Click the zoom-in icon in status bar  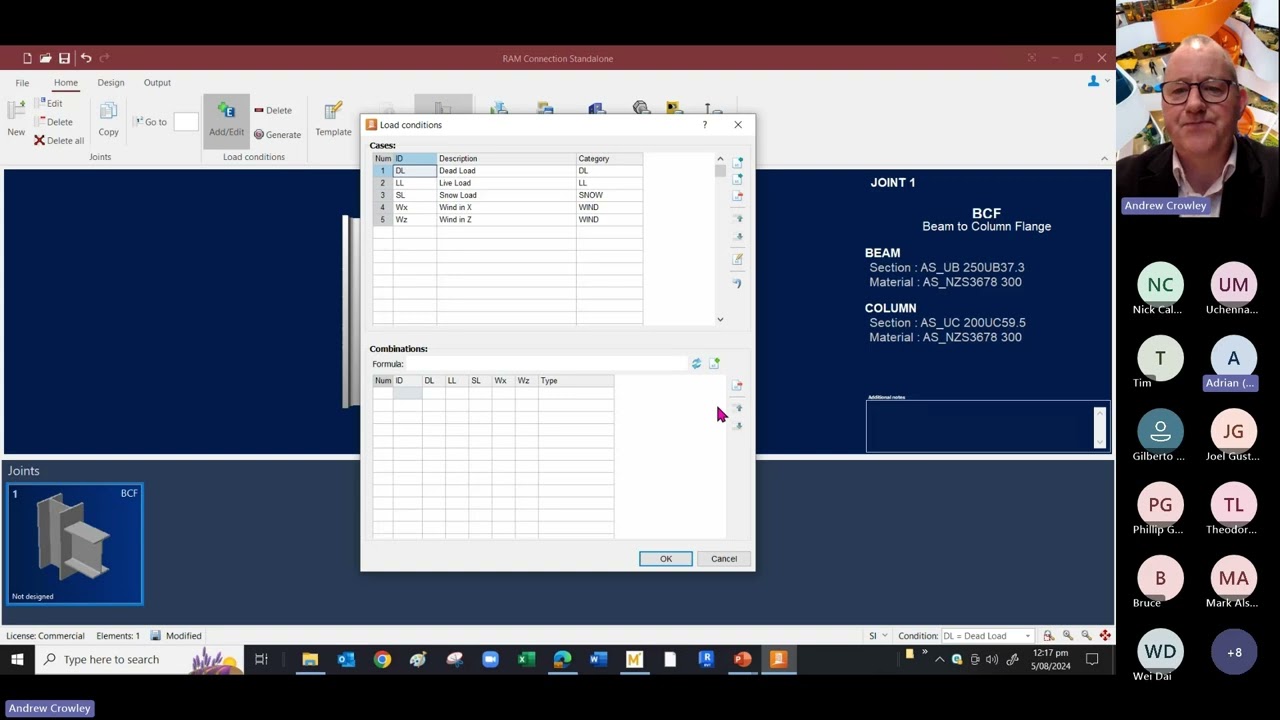[1067, 636]
